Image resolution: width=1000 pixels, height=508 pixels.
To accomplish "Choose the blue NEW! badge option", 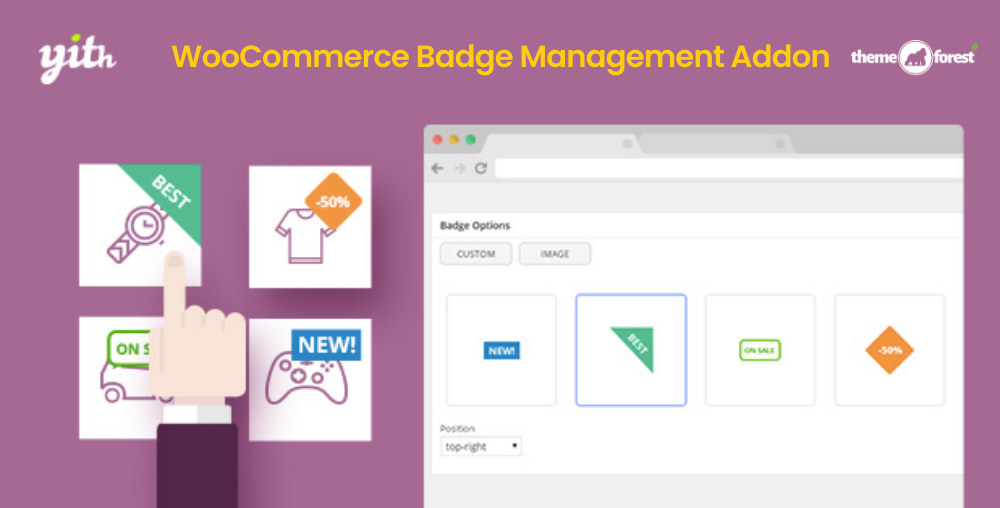I will pos(501,350).
